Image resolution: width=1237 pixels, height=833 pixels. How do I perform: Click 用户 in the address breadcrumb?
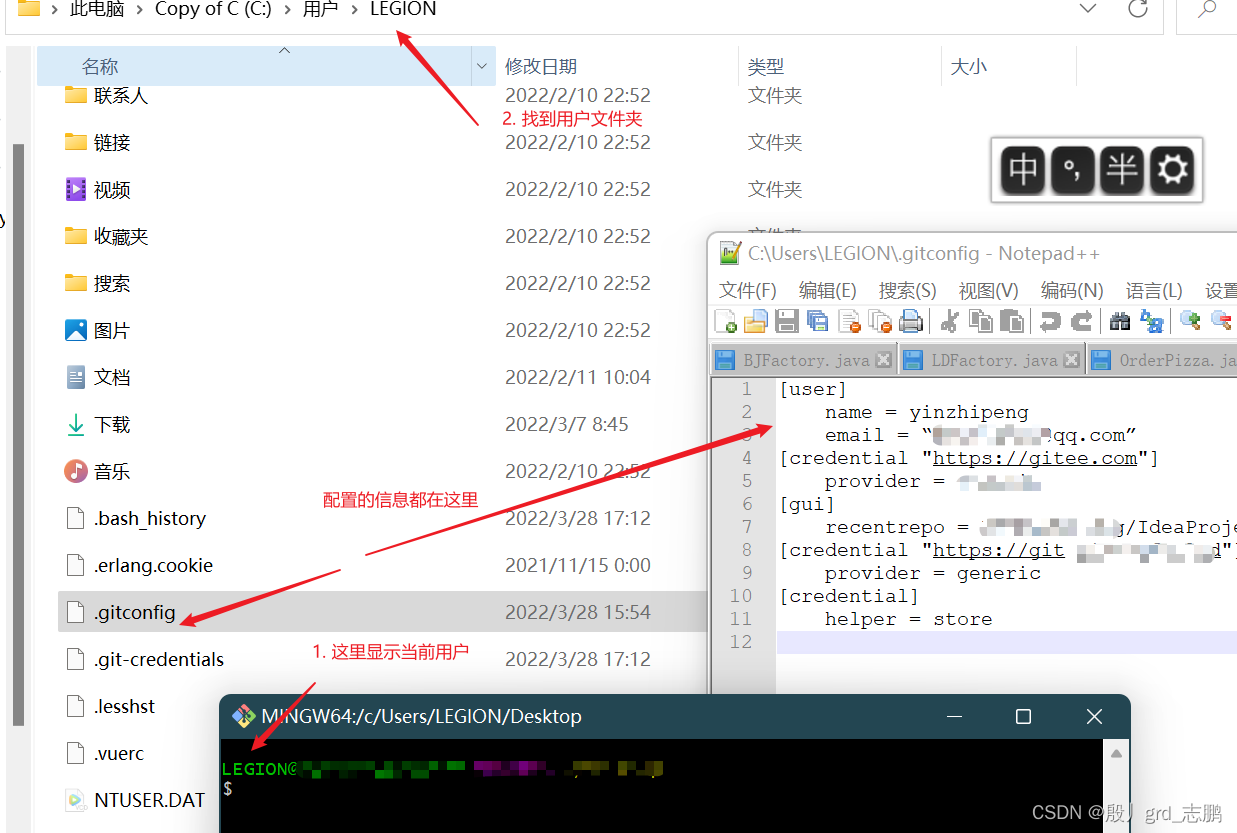coord(320,9)
